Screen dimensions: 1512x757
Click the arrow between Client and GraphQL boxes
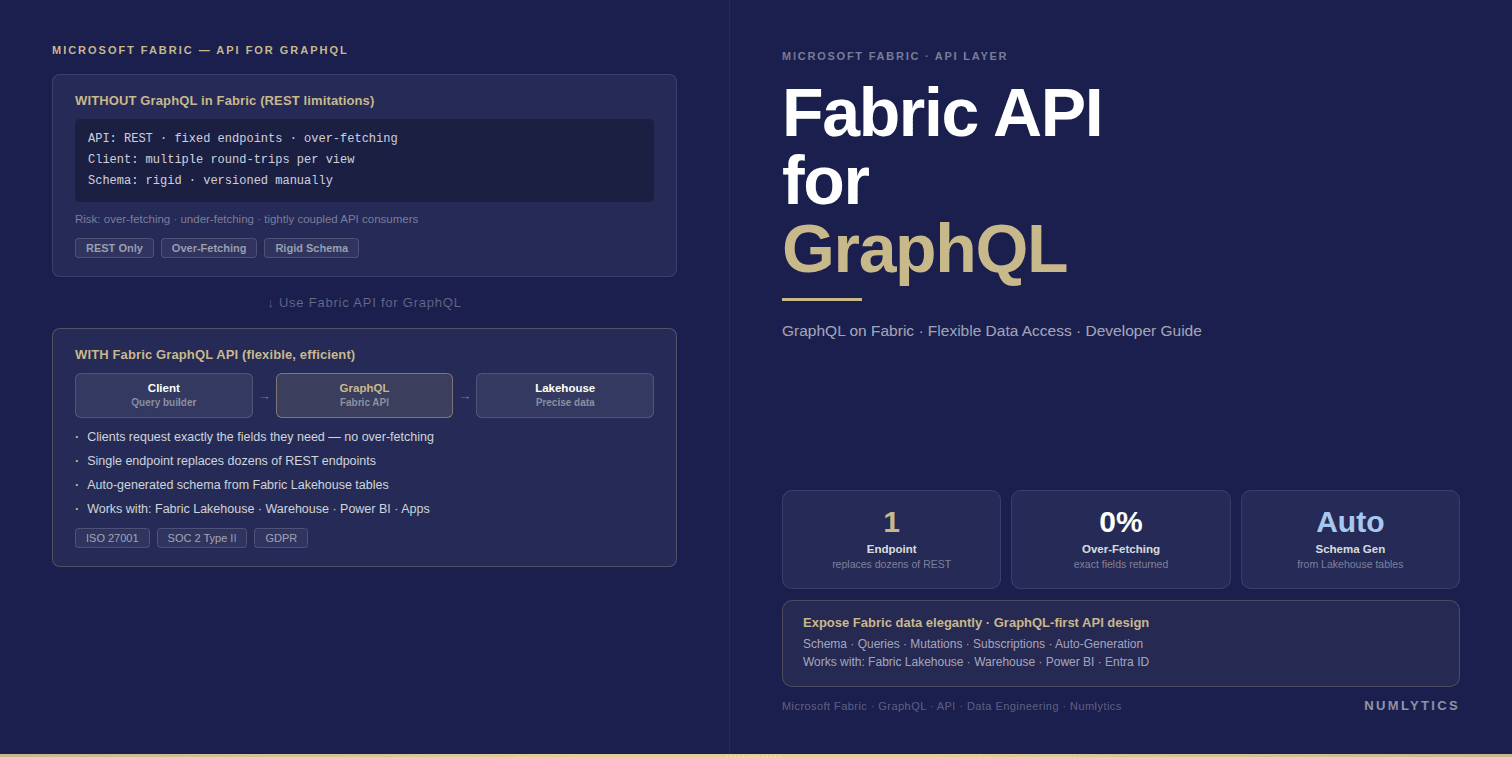[x=264, y=397]
